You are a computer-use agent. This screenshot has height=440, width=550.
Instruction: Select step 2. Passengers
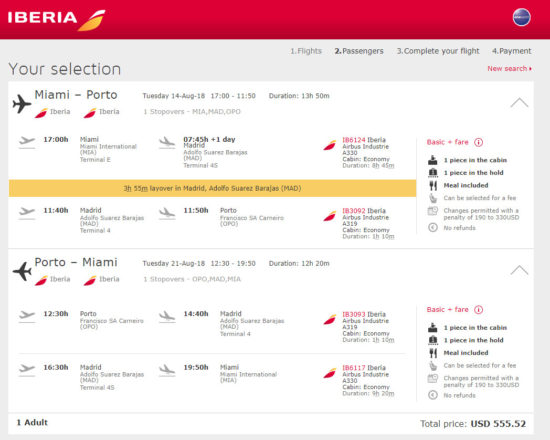pos(359,51)
